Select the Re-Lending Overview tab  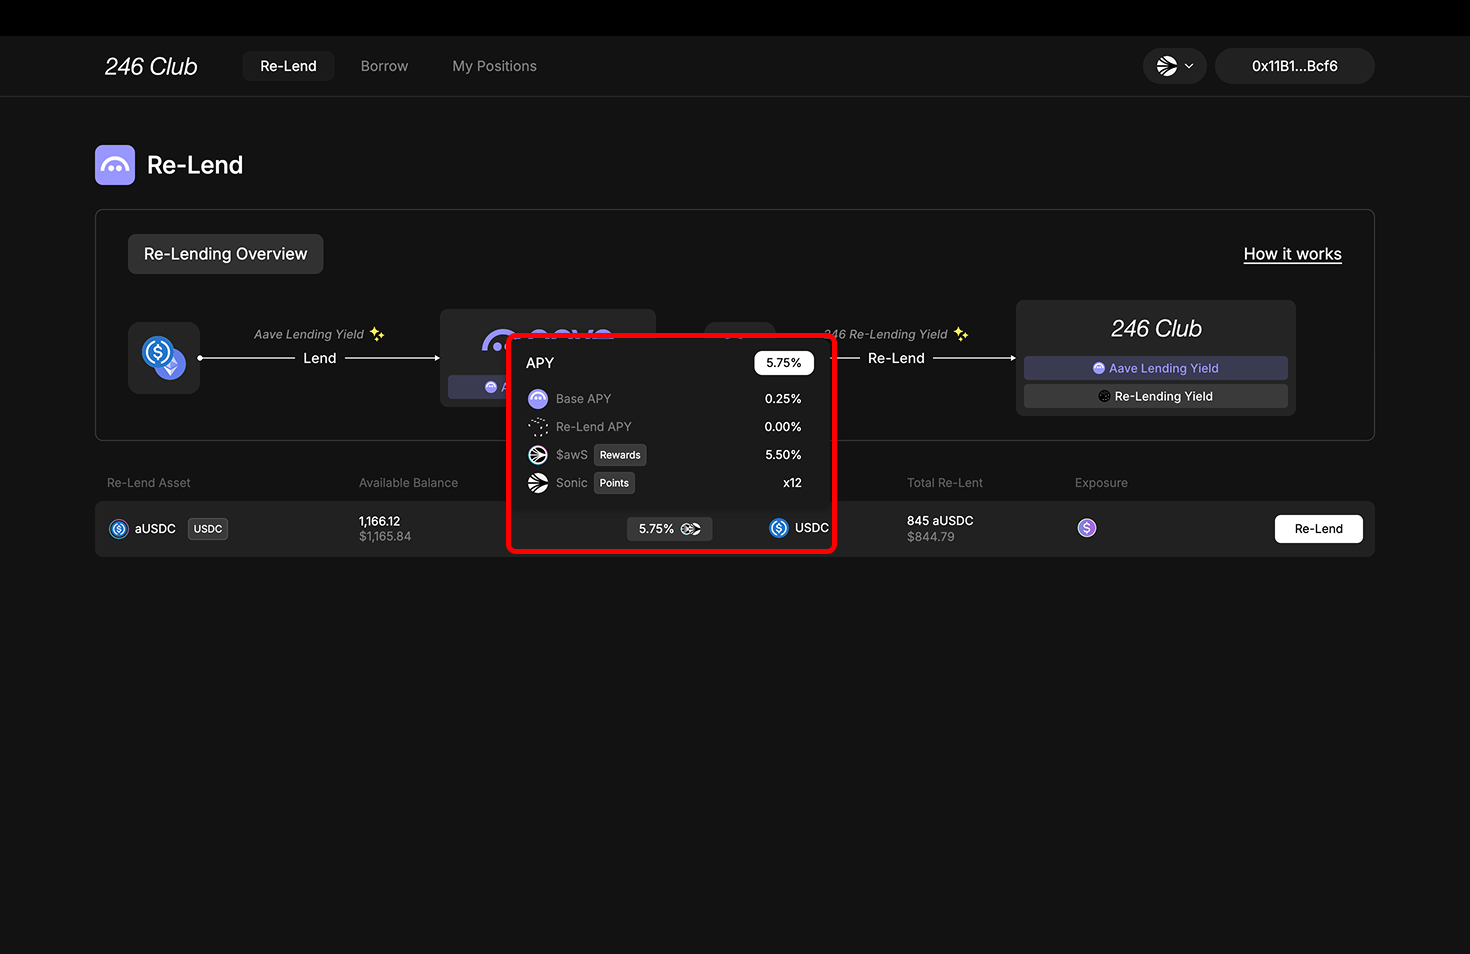coord(225,254)
